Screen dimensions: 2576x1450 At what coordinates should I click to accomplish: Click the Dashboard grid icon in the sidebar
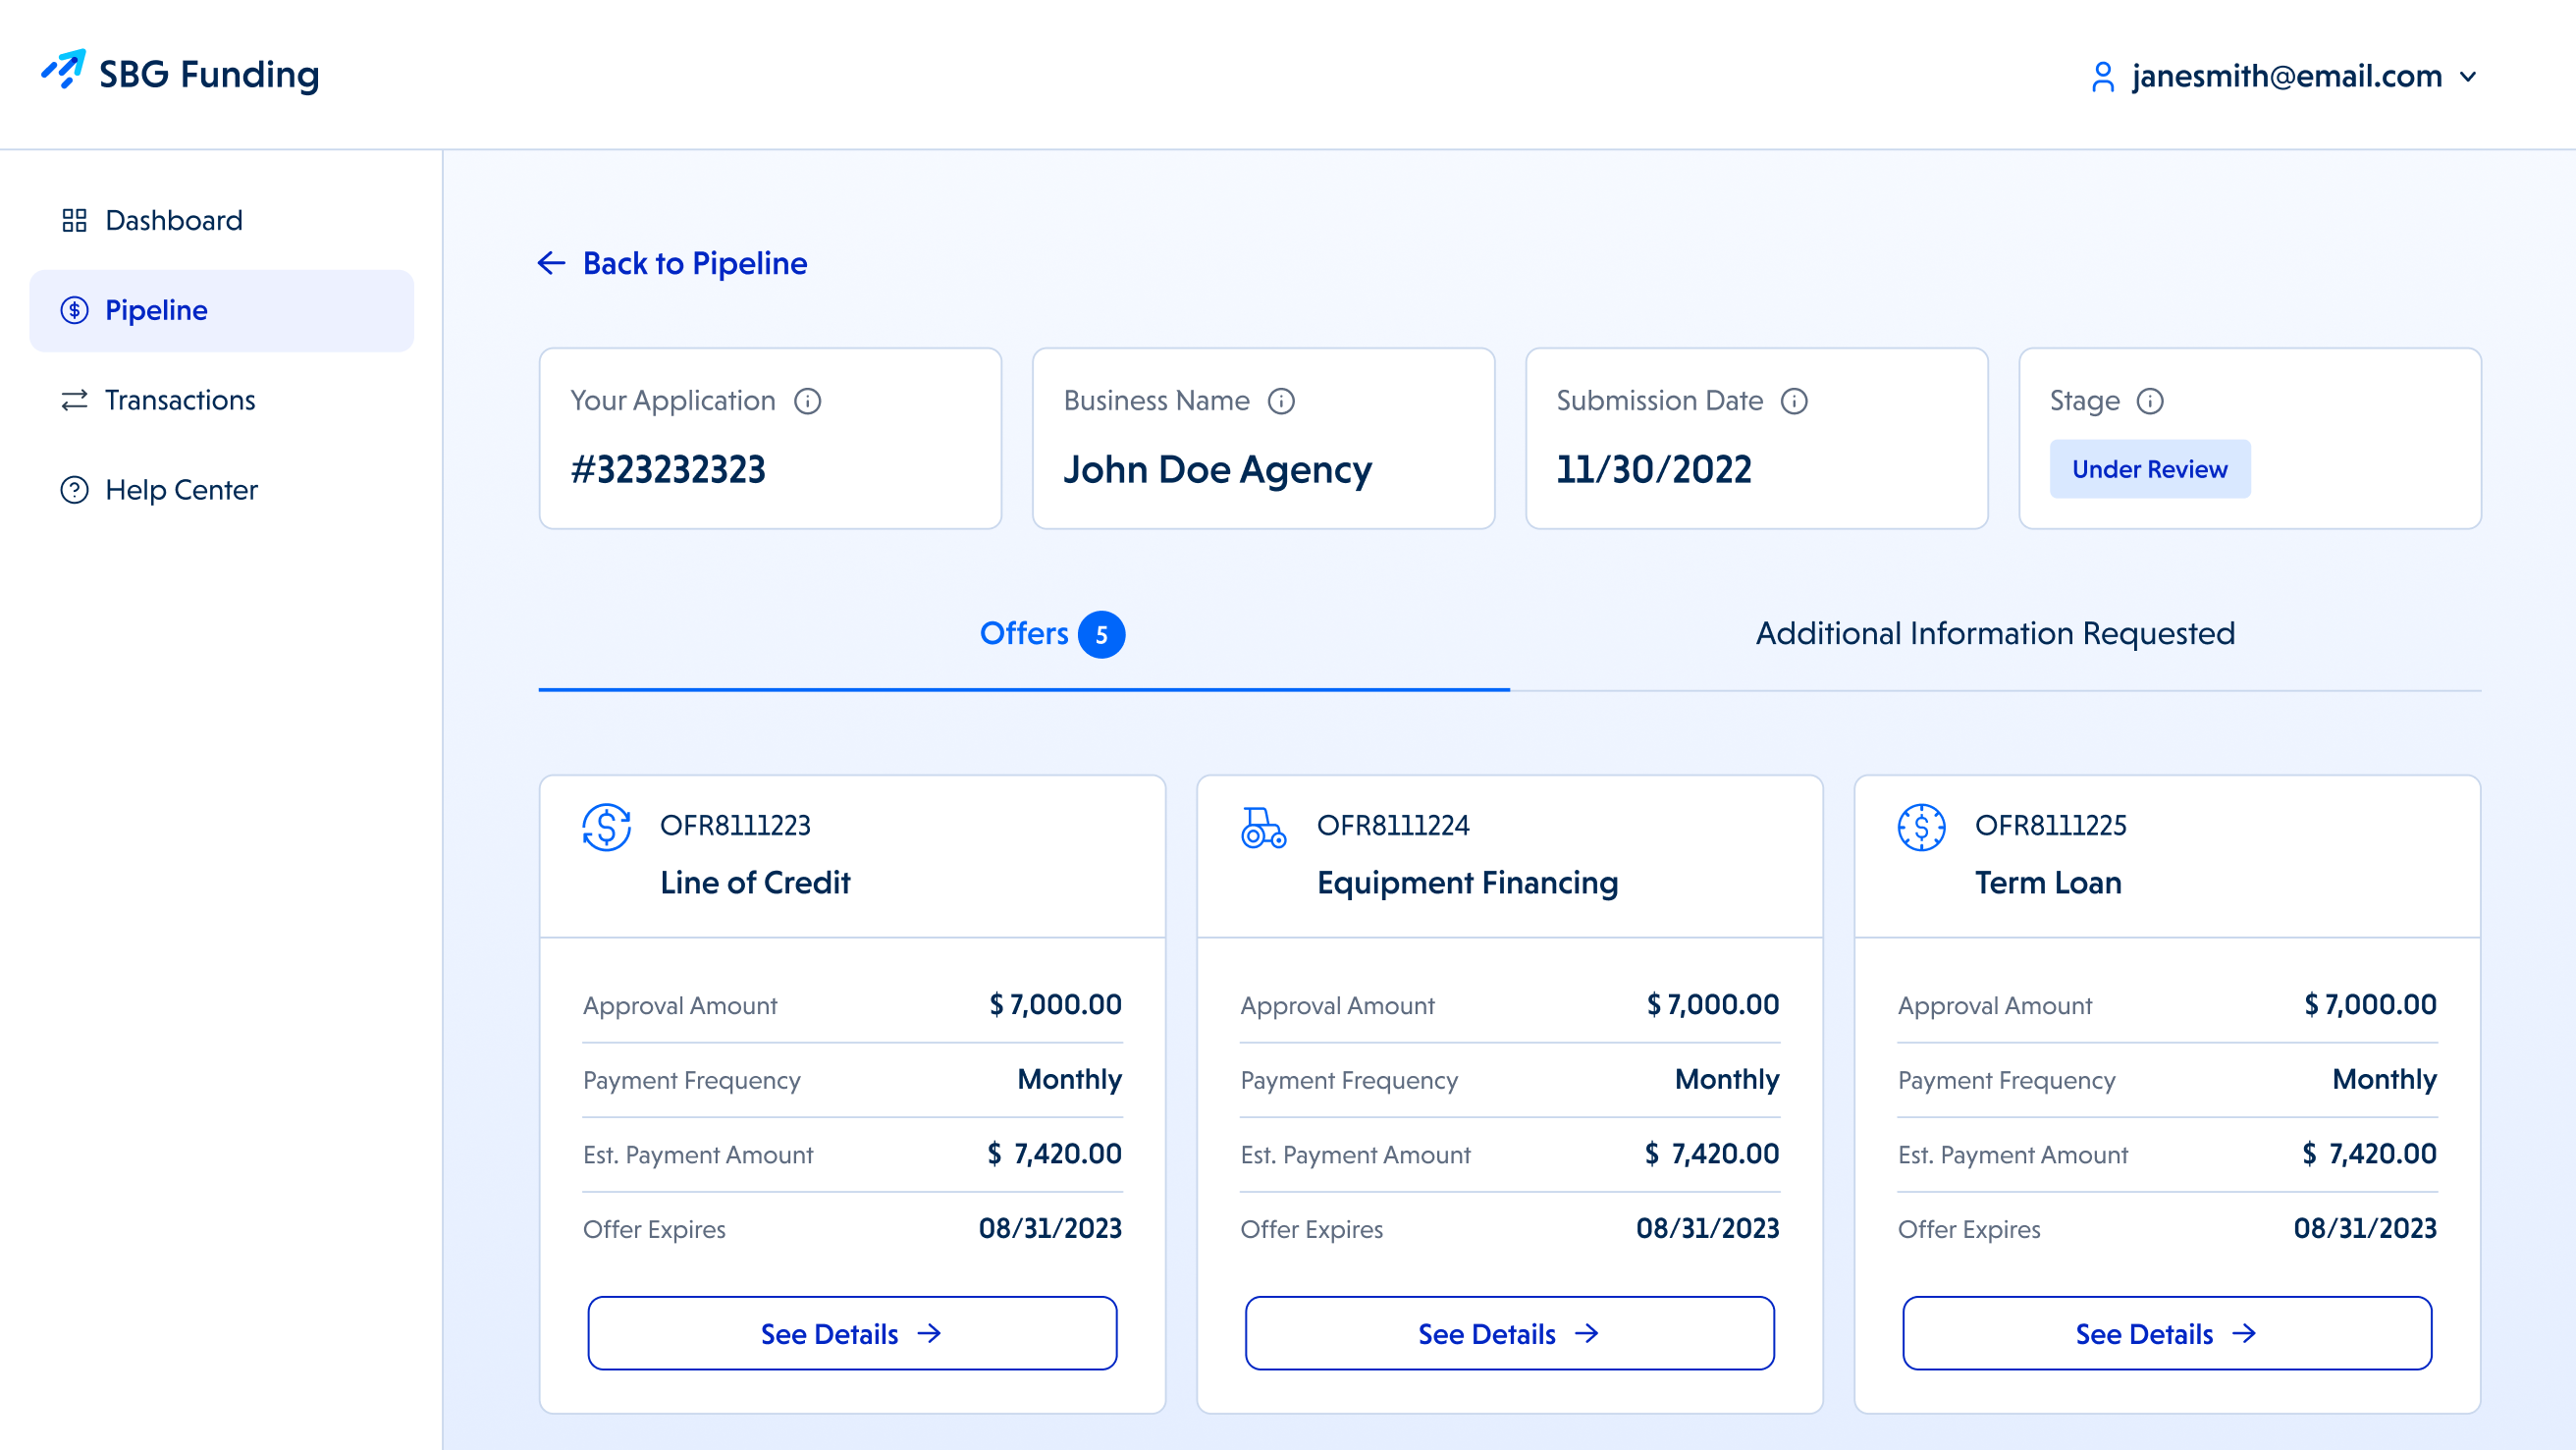coord(74,220)
